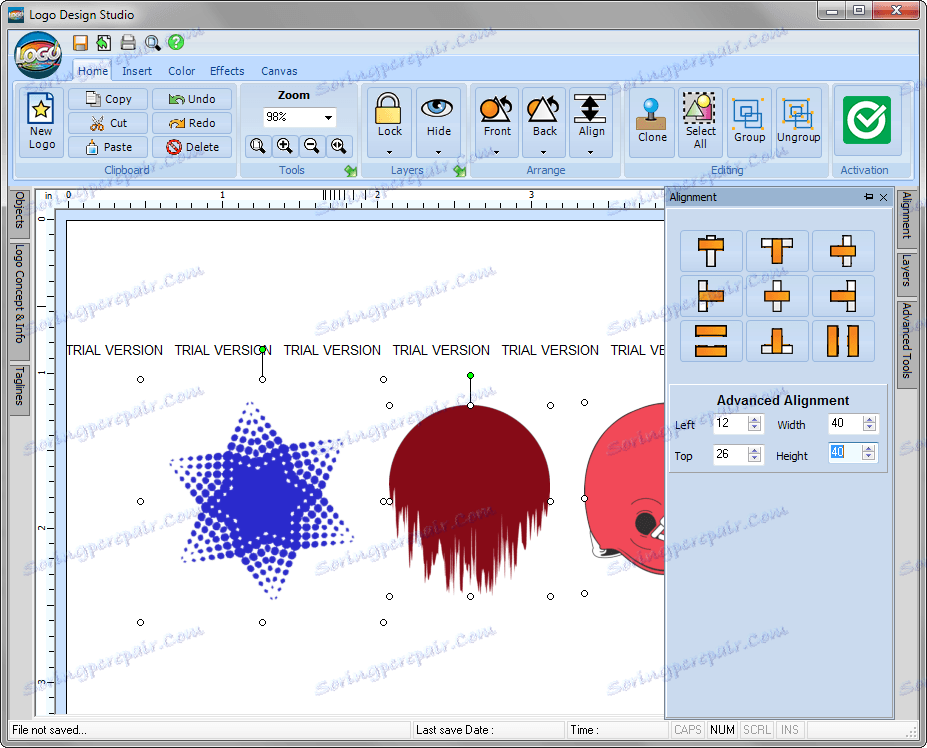The width and height of the screenshot is (927, 748).
Task: Open the Color ribbon tab
Action: 181,71
